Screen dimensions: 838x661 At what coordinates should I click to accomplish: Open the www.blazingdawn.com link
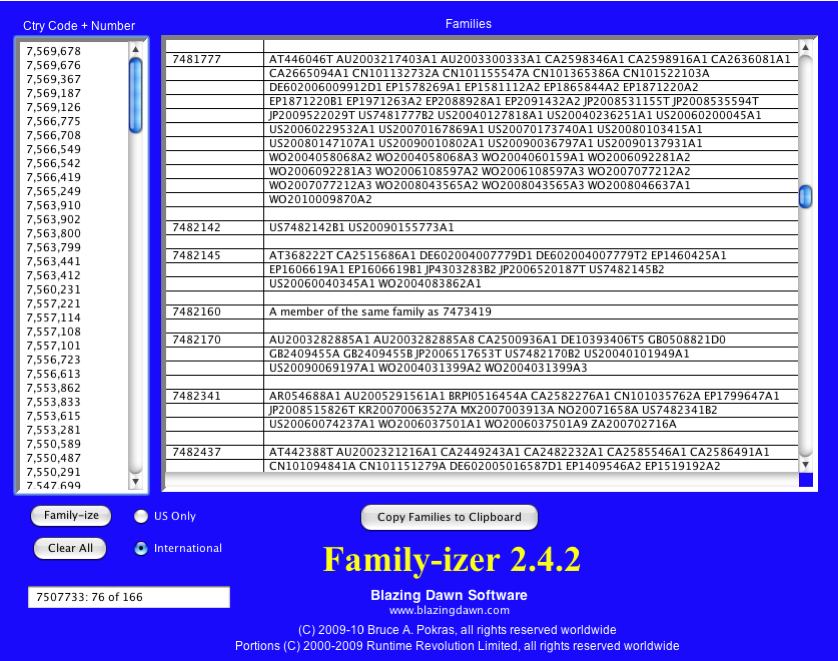tap(449, 610)
